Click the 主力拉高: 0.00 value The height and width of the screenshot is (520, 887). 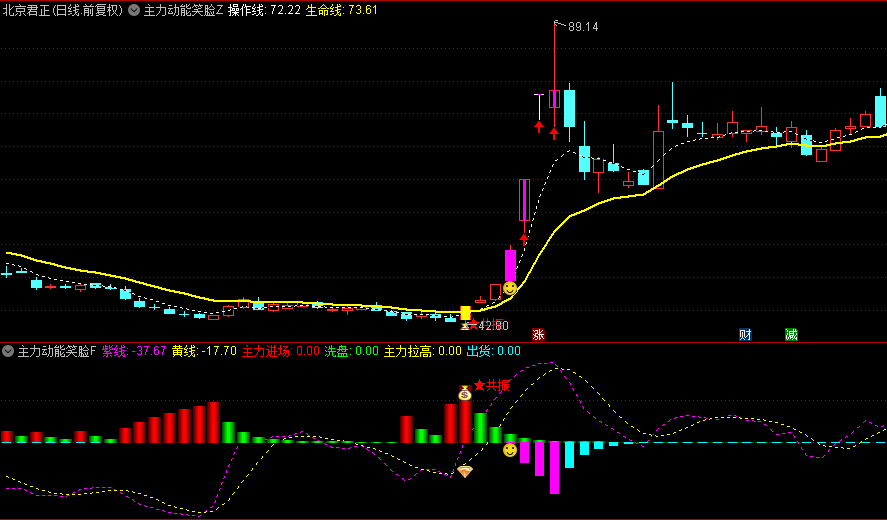pos(423,351)
